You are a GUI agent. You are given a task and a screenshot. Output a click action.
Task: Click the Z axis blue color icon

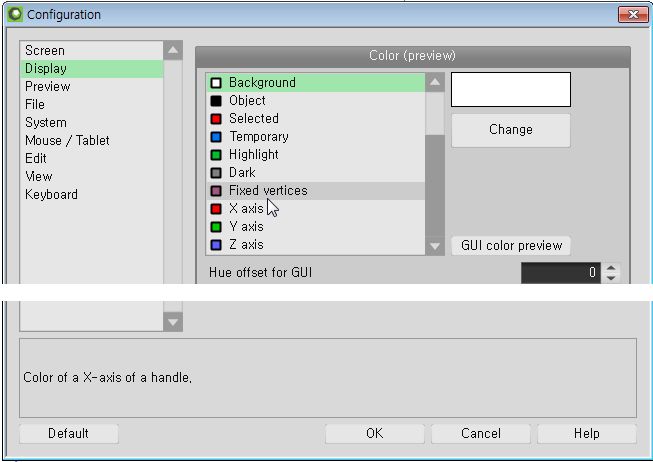pyautogui.click(x=216, y=245)
